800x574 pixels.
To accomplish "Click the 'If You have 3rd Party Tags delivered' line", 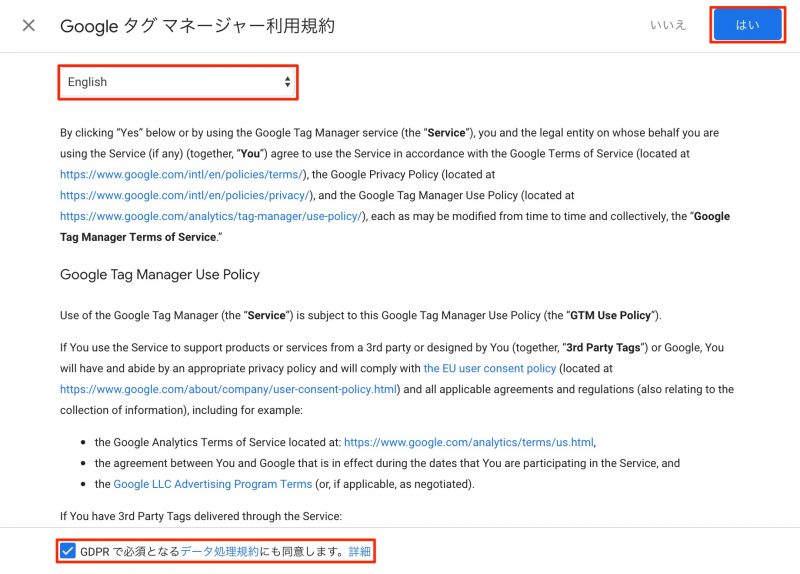I will [202, 516].
